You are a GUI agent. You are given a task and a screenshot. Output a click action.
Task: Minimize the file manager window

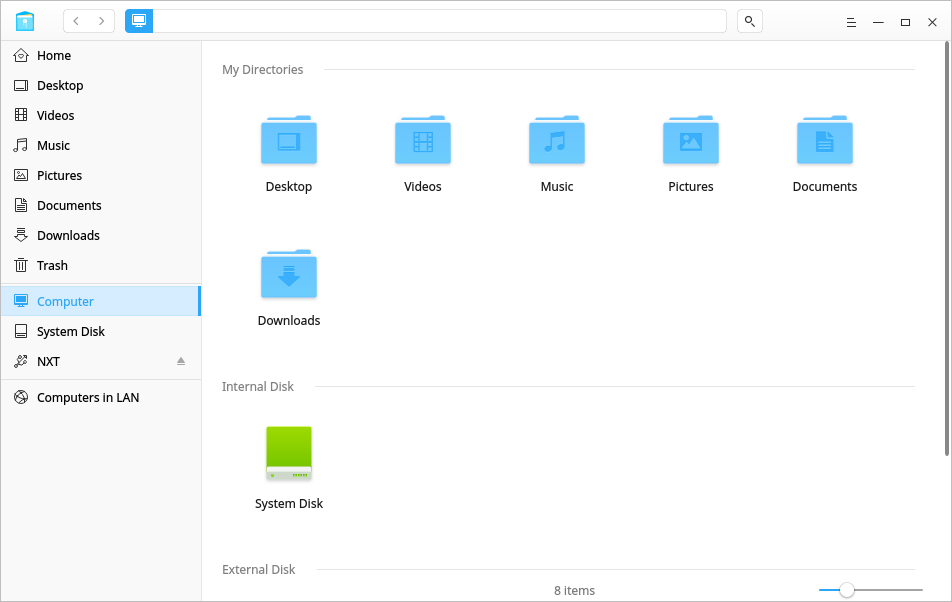[879, 22]
